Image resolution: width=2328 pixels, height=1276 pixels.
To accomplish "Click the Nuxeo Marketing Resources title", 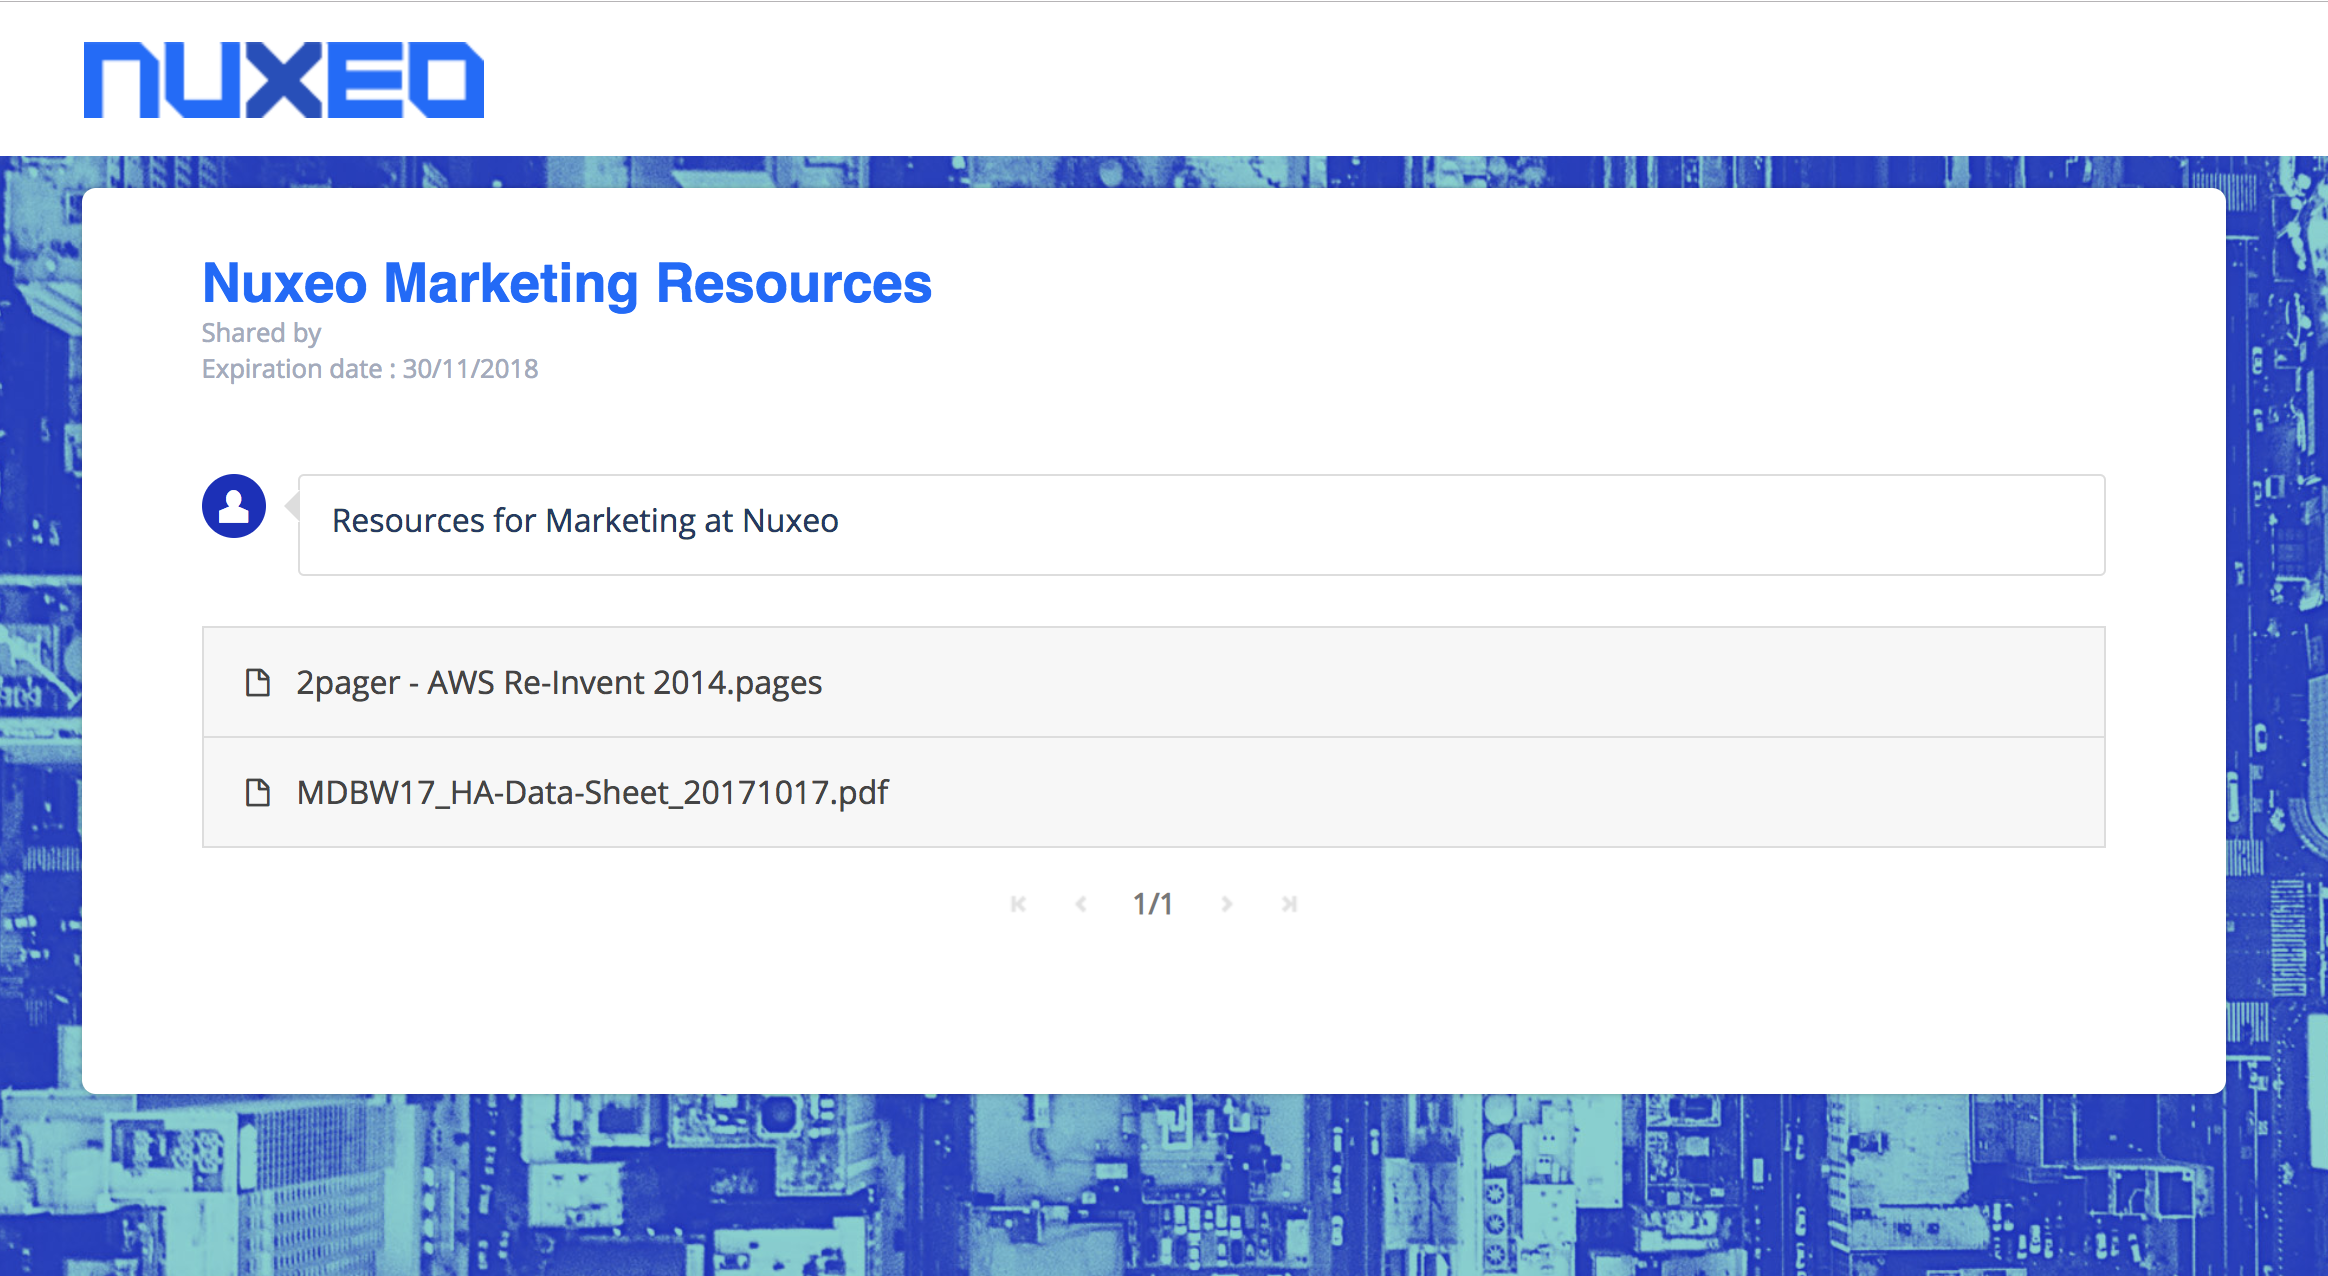I will (x=567, y=284).
